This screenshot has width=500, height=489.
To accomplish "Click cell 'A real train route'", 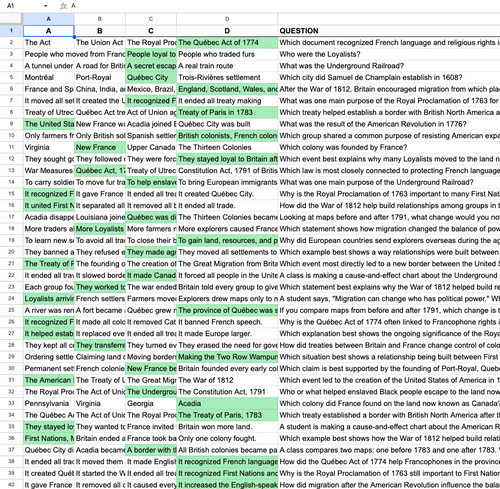I will pyautogui.click(x=227, y=66).
